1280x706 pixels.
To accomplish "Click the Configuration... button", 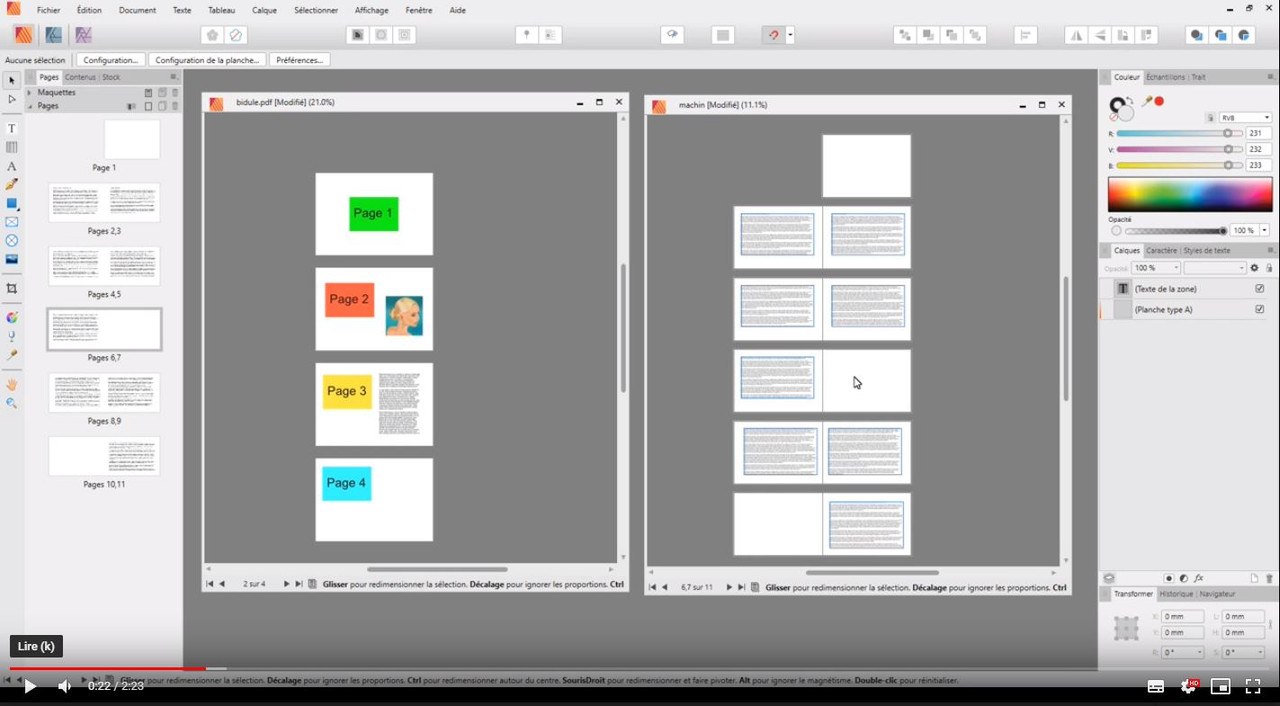I will pyautogui.click(x=110, y=60).
